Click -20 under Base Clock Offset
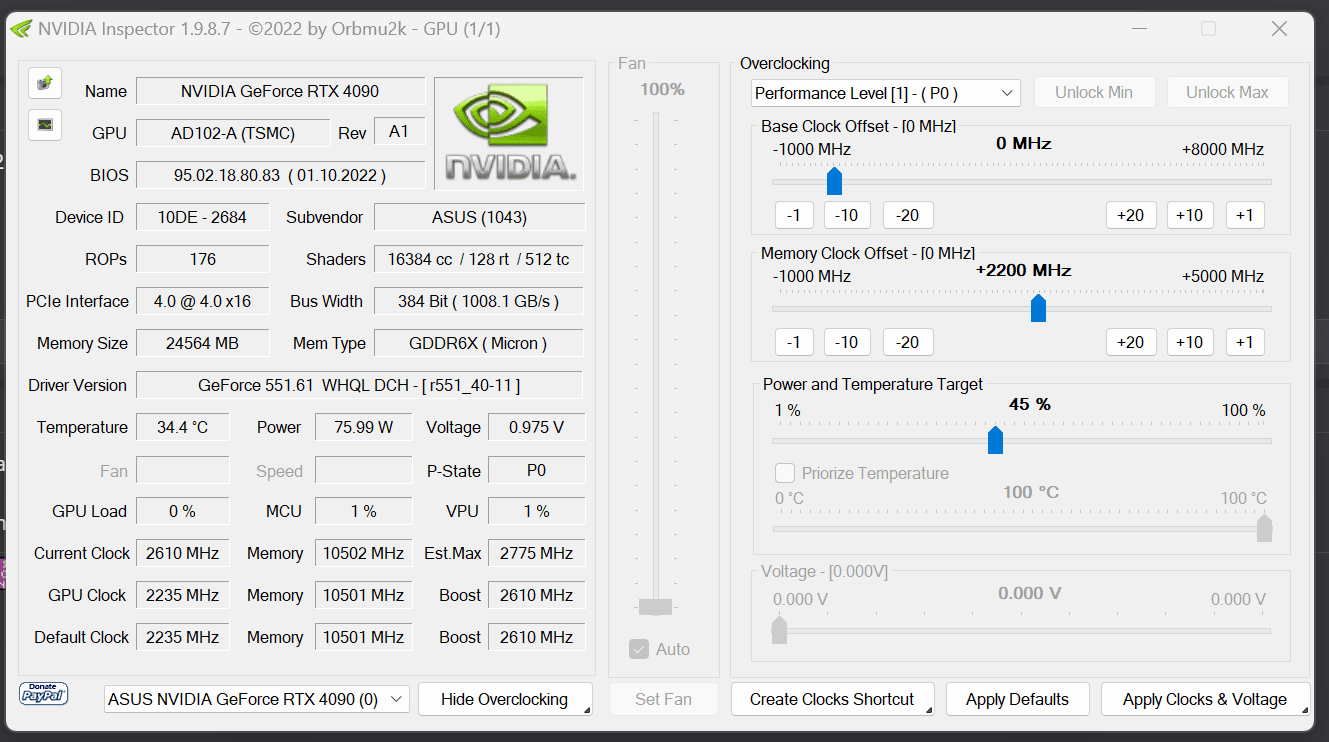The height and width of the screenshot is (742, 1329). coord(908,215)
